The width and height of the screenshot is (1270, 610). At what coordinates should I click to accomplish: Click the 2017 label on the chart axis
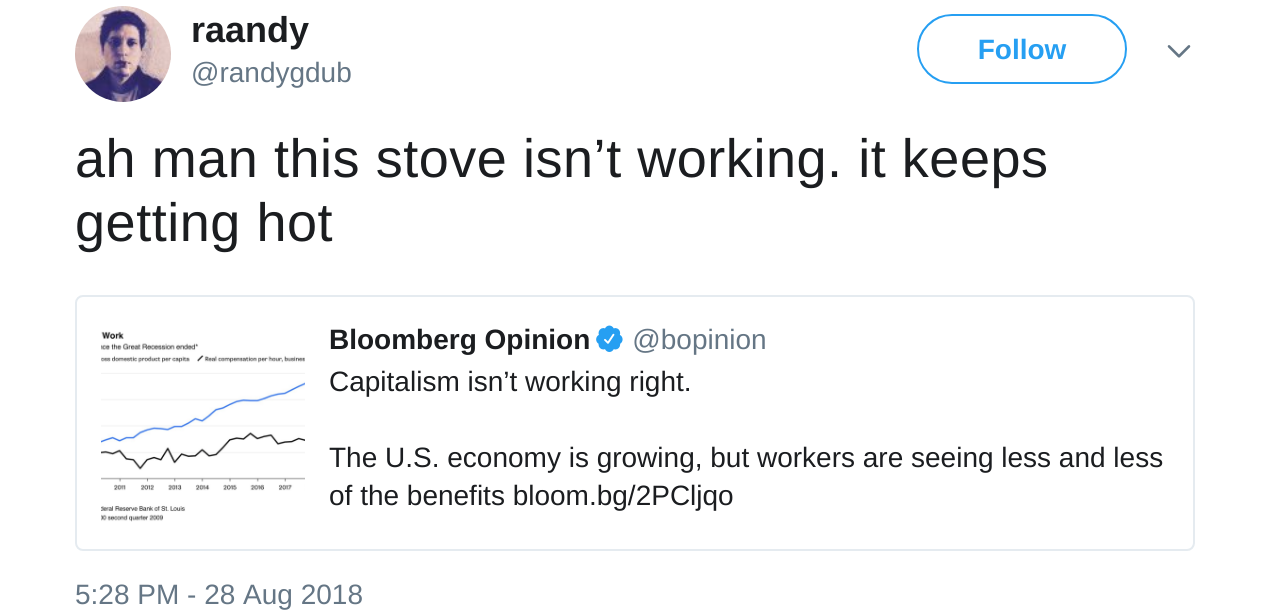[x=284, y=487]
